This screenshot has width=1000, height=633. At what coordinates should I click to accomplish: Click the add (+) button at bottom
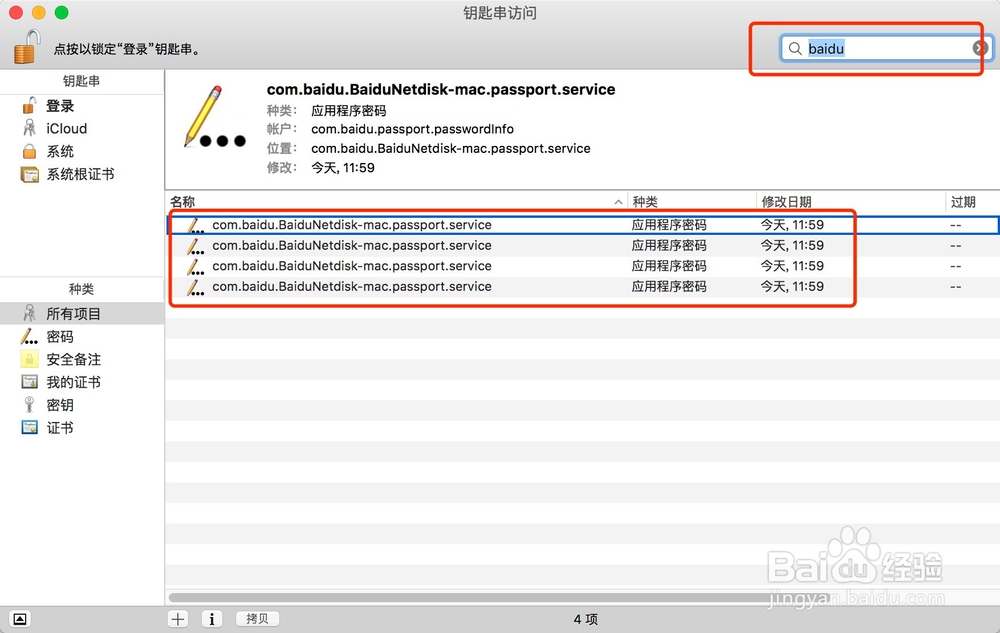coord(178,618)
